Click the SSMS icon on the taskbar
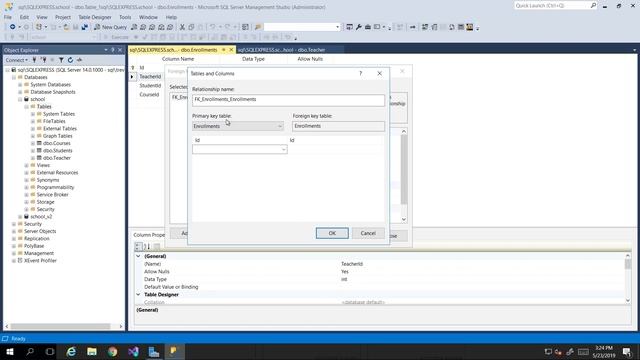The width and height of the screenshot is (640, 360). pos(174,351)
